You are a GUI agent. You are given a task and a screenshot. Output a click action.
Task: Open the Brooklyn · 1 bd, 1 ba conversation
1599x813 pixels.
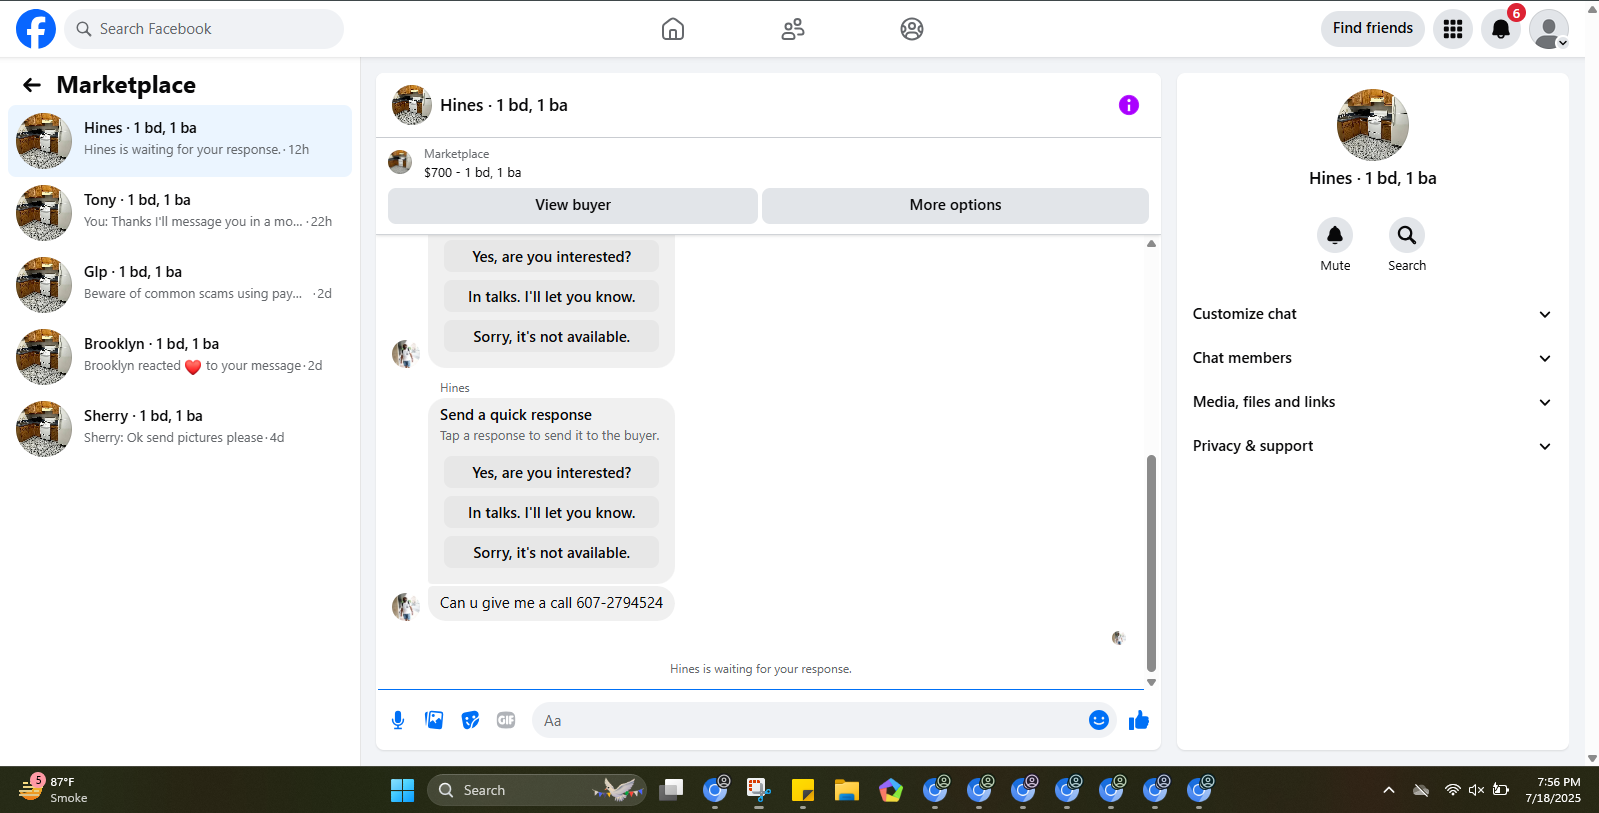coord(180,357)
